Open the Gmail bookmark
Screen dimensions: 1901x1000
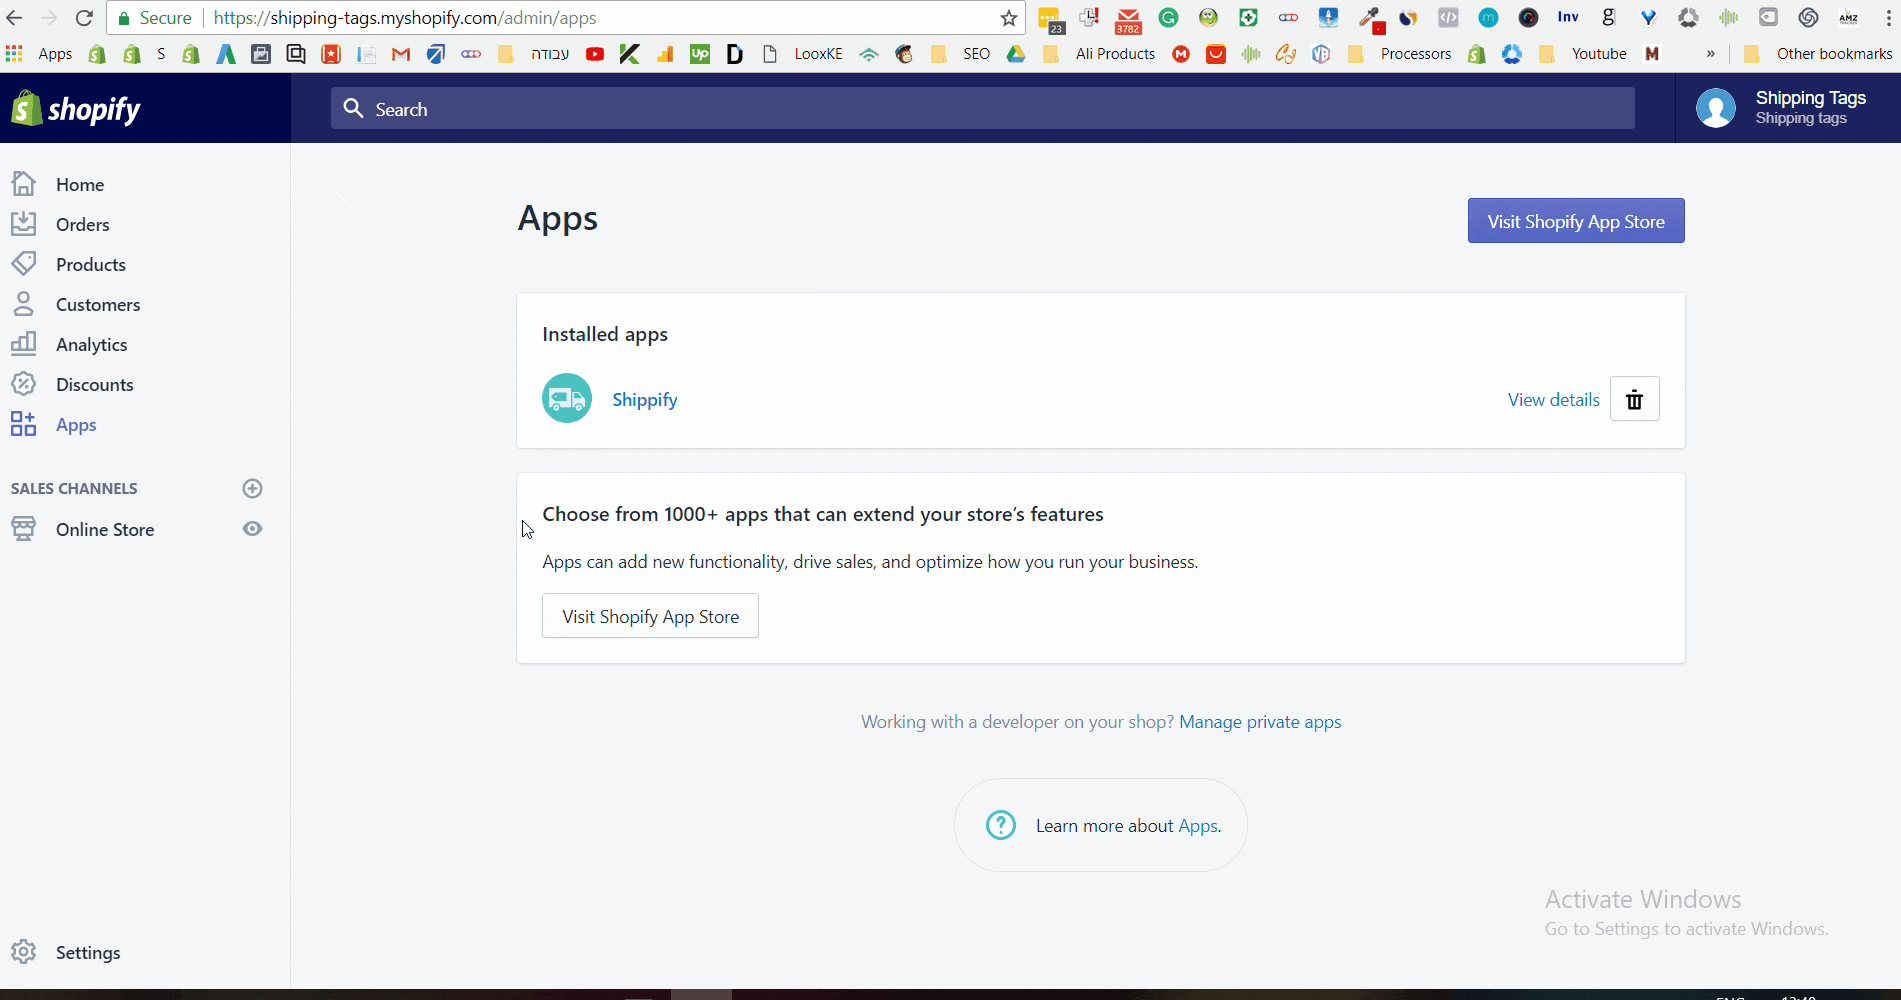coord(401,54)
